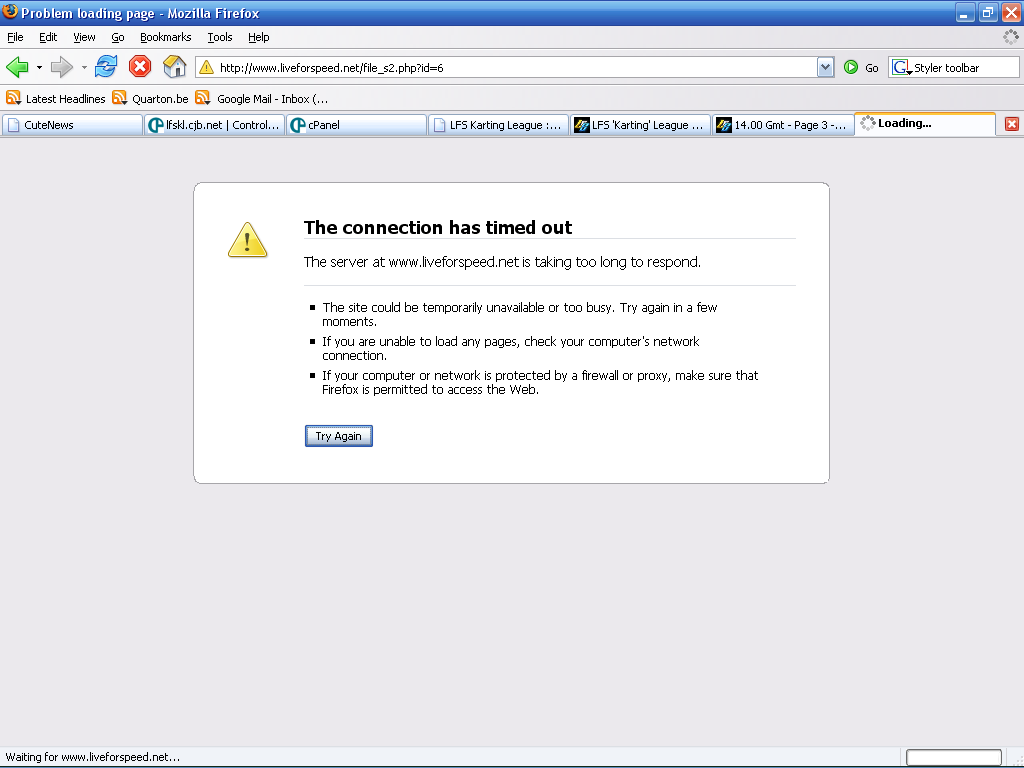This screenshot has height=768, width=1024.
Task: Close the current tab with red X
Action: click(x=1012, y=124)
